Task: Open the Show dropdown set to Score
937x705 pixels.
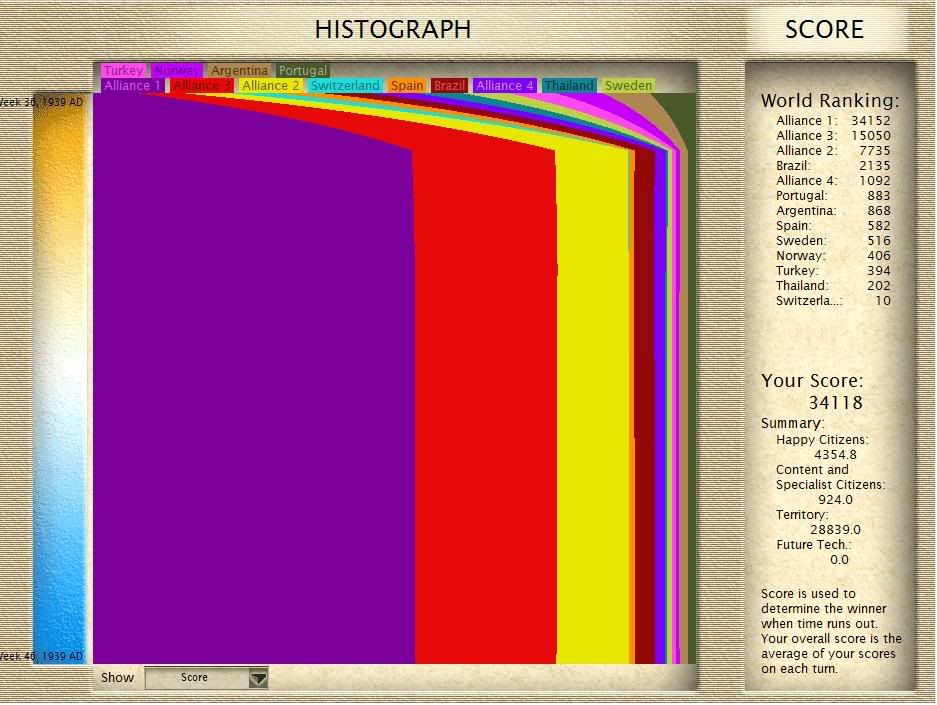Action: (206, 678)
